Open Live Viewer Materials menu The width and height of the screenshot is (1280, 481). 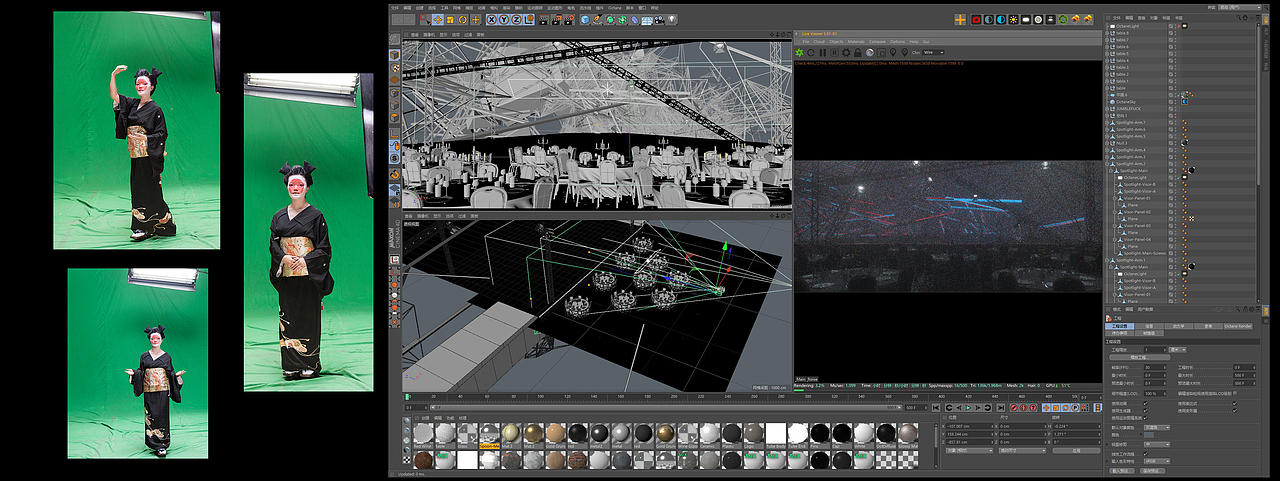coord(856,42)
